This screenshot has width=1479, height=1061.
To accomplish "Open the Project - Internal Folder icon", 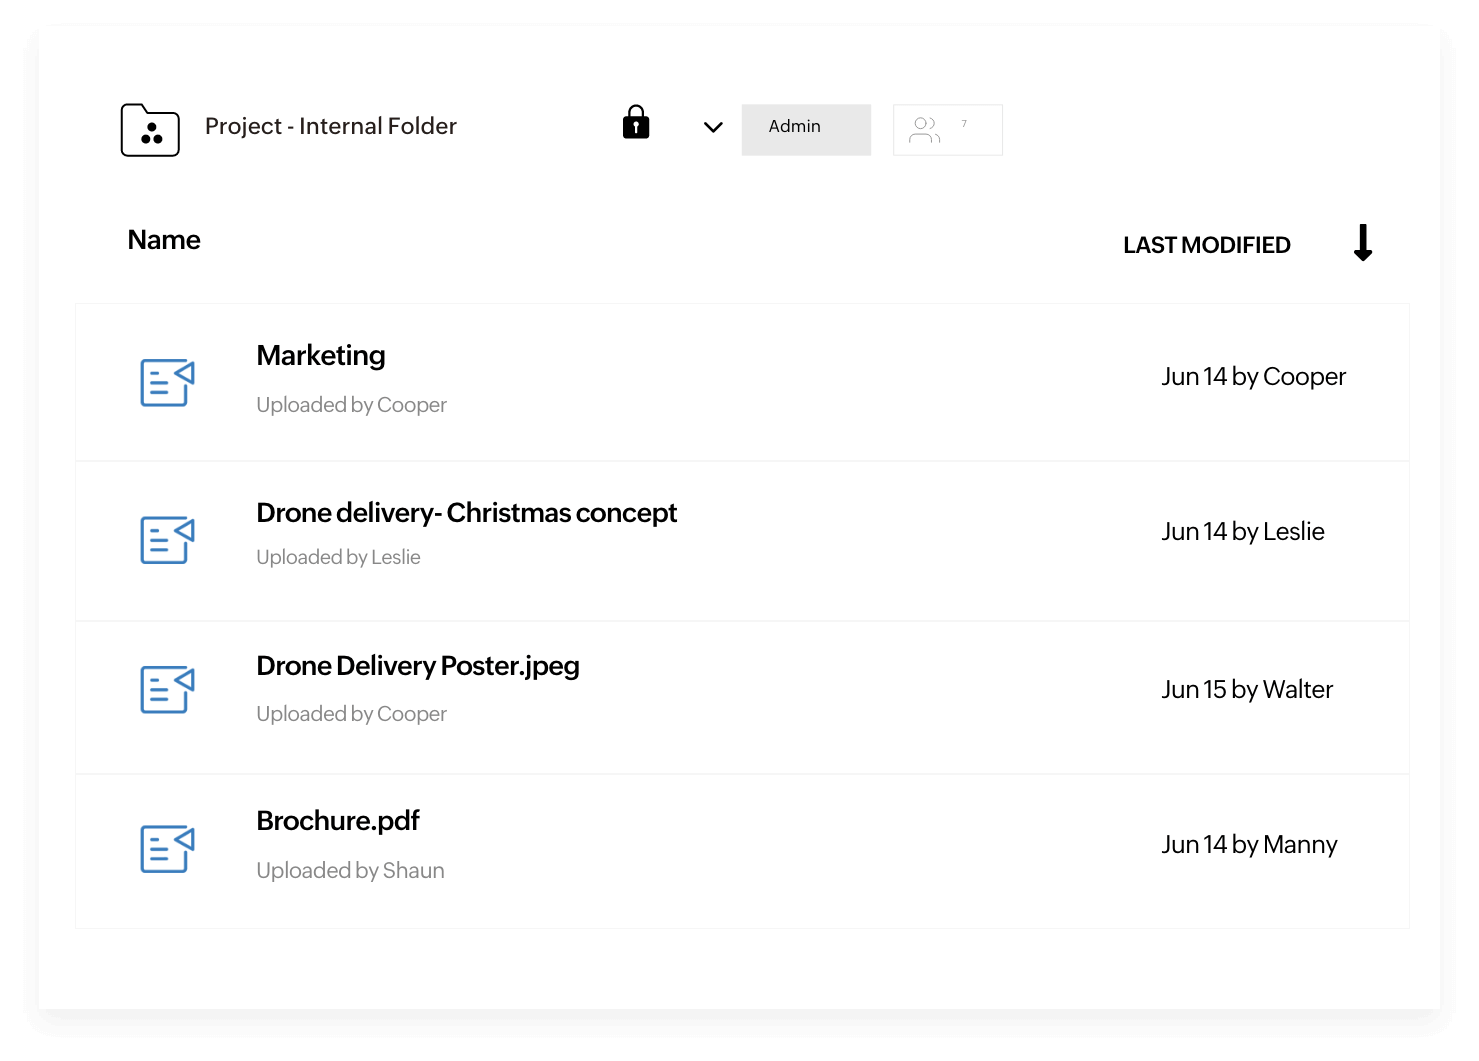I will [x=150, y=130].
